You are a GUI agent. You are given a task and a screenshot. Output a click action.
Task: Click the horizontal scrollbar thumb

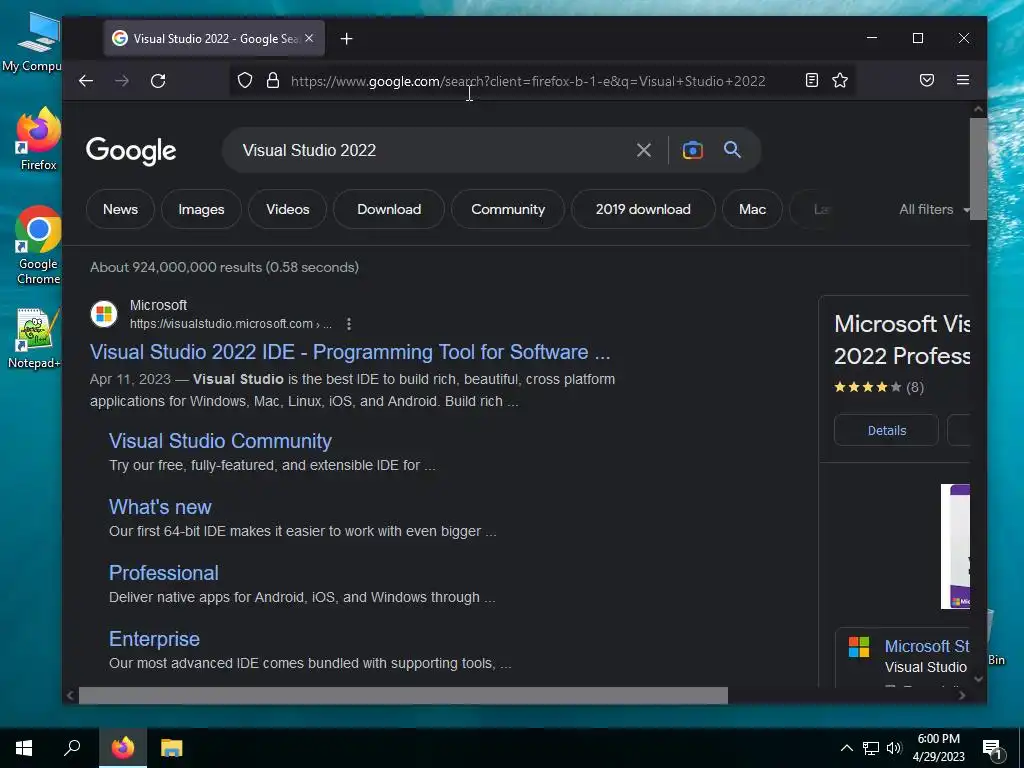403,696
